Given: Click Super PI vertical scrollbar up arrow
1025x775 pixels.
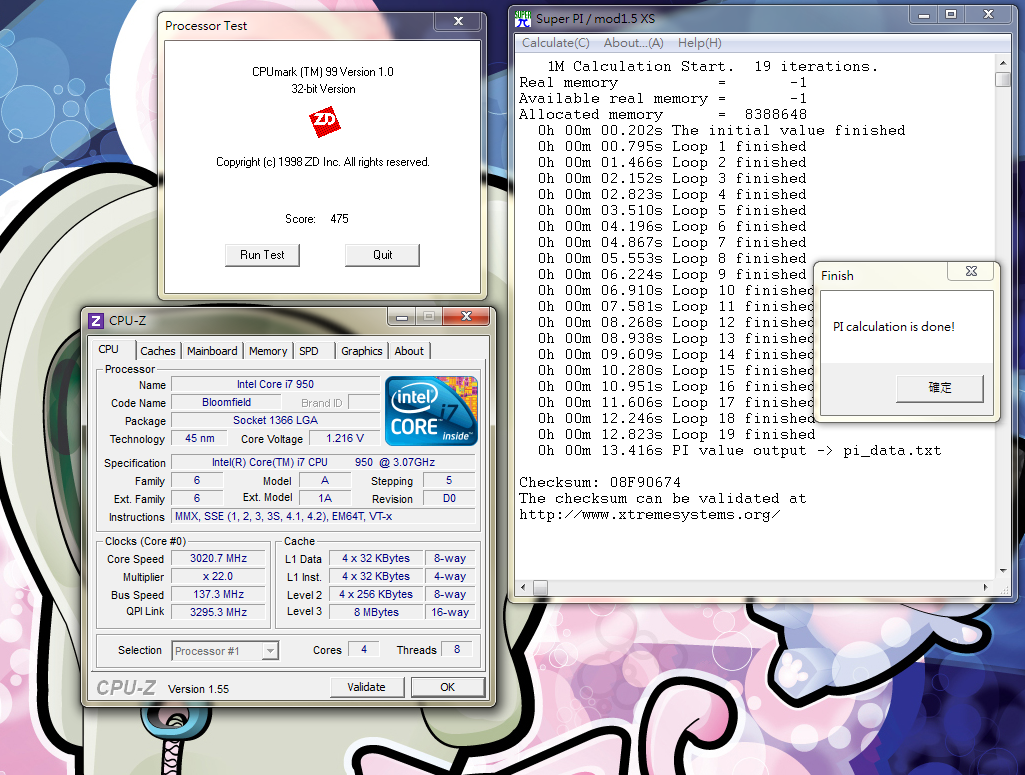Looking at the screenshot, I should pos(1003,63).
